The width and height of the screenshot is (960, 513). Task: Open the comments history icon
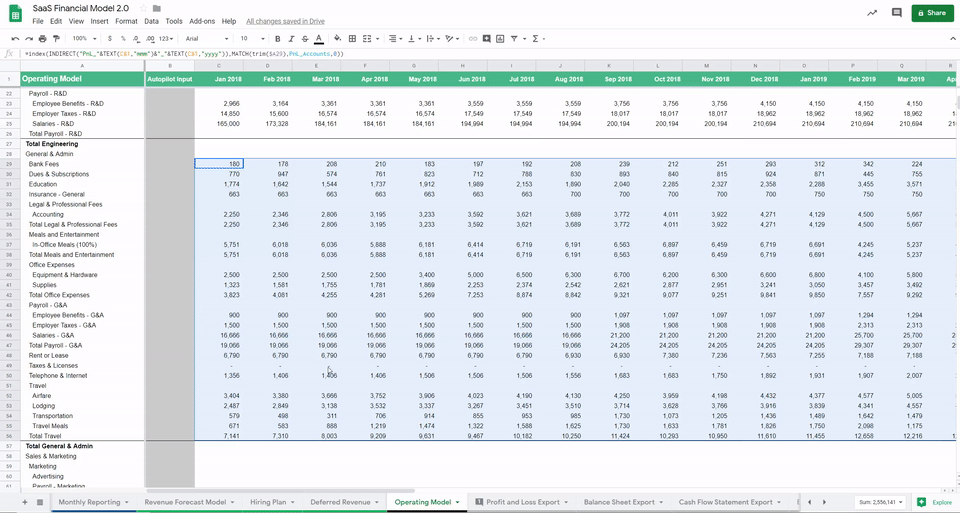pyautogui.click(x=896, y=13)
